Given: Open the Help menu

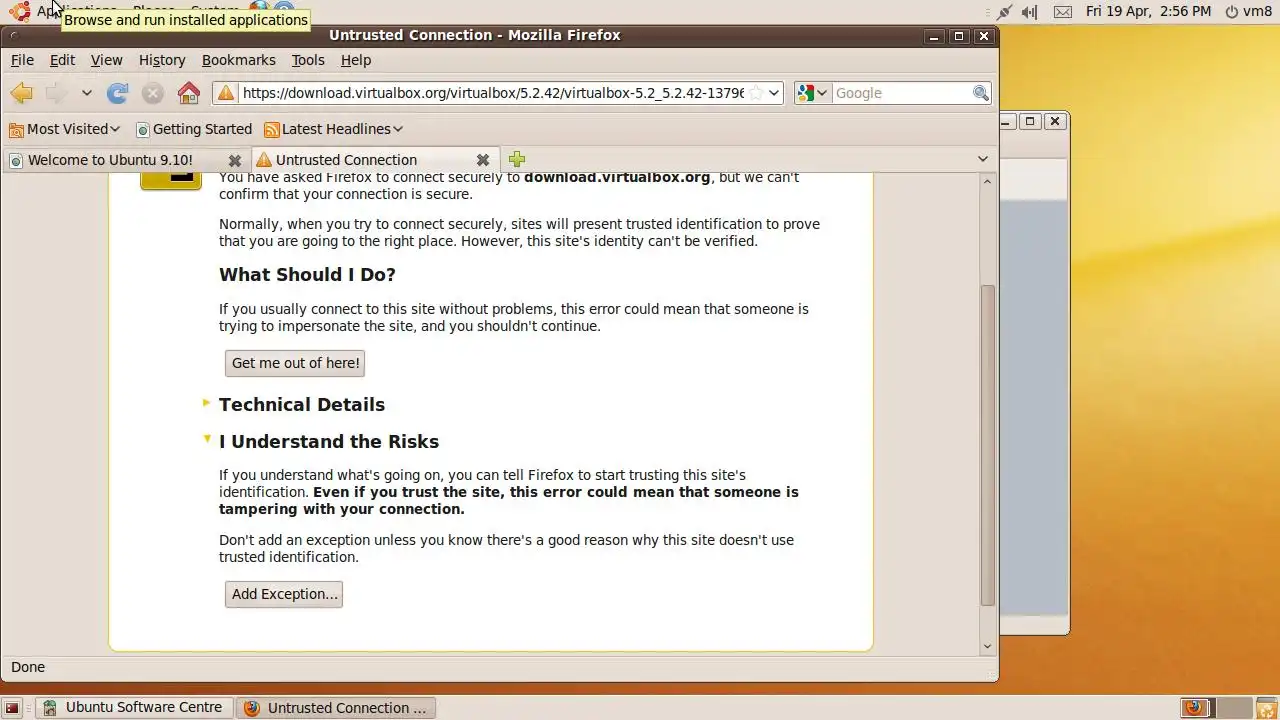Looking at the screenshot, I should [x=356, y=60].
